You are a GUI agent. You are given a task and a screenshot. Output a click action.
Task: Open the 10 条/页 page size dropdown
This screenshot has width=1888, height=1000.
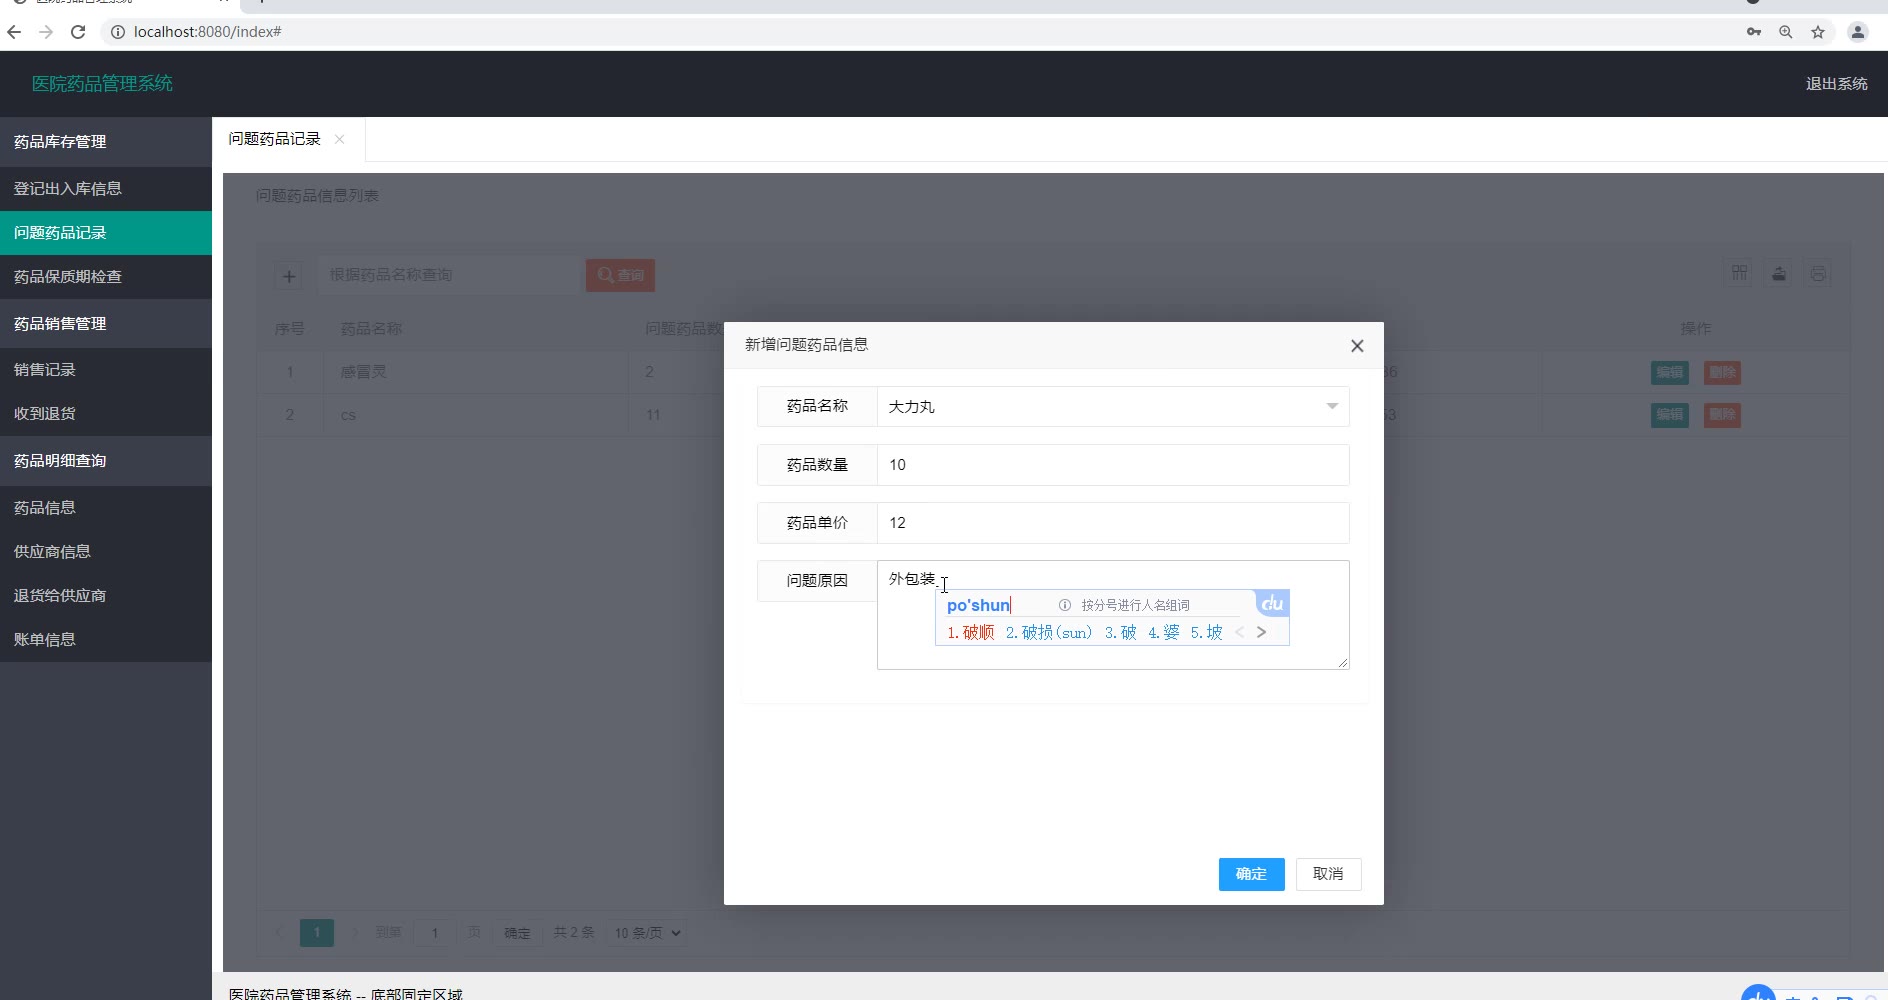(x=648, y=933)
